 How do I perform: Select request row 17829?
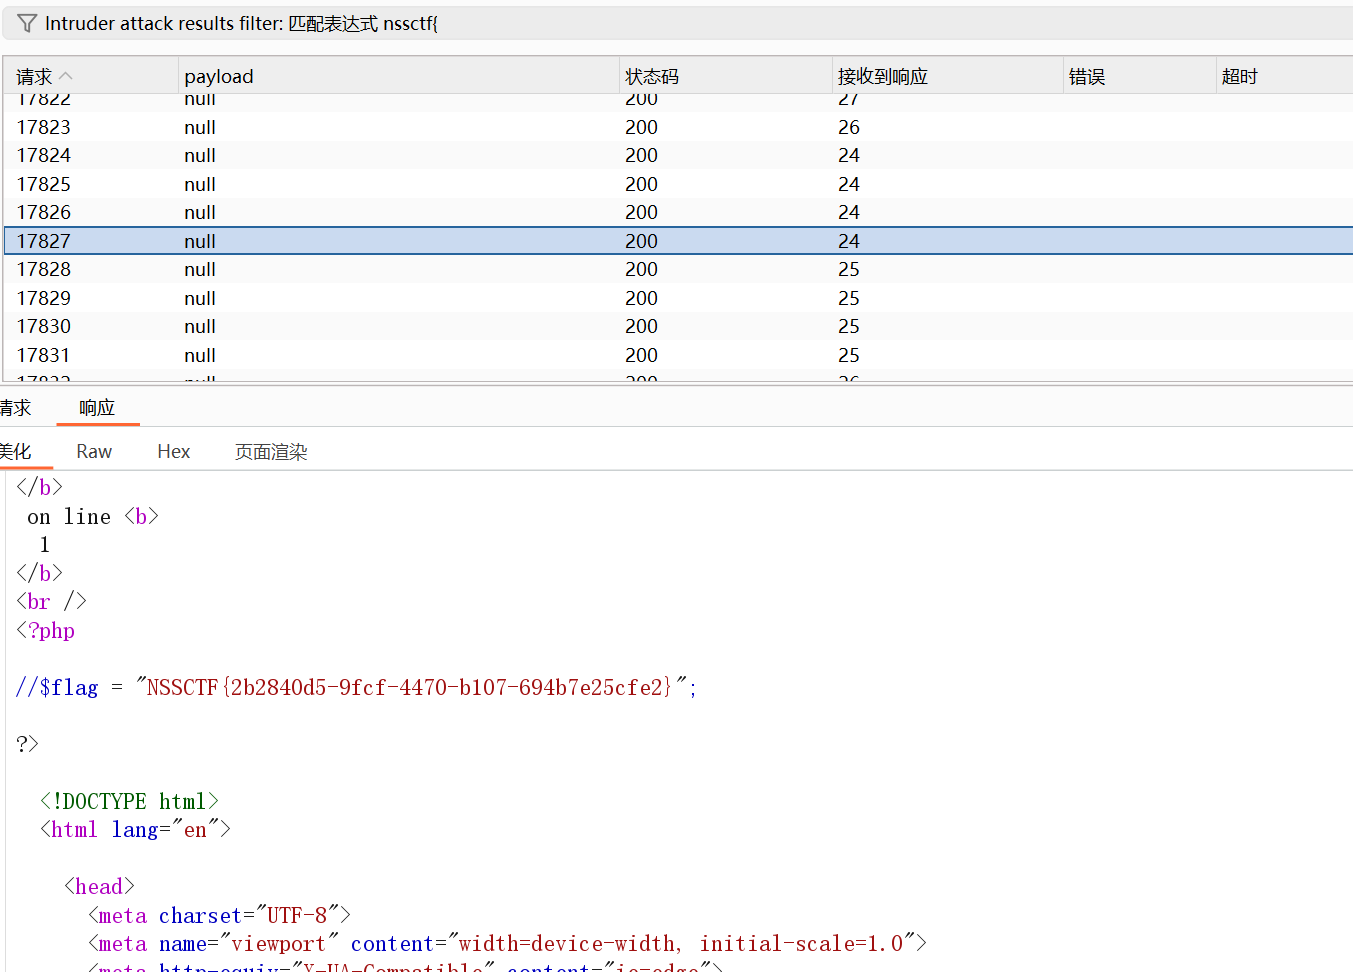pyautogui.click(x=678, y=298)
